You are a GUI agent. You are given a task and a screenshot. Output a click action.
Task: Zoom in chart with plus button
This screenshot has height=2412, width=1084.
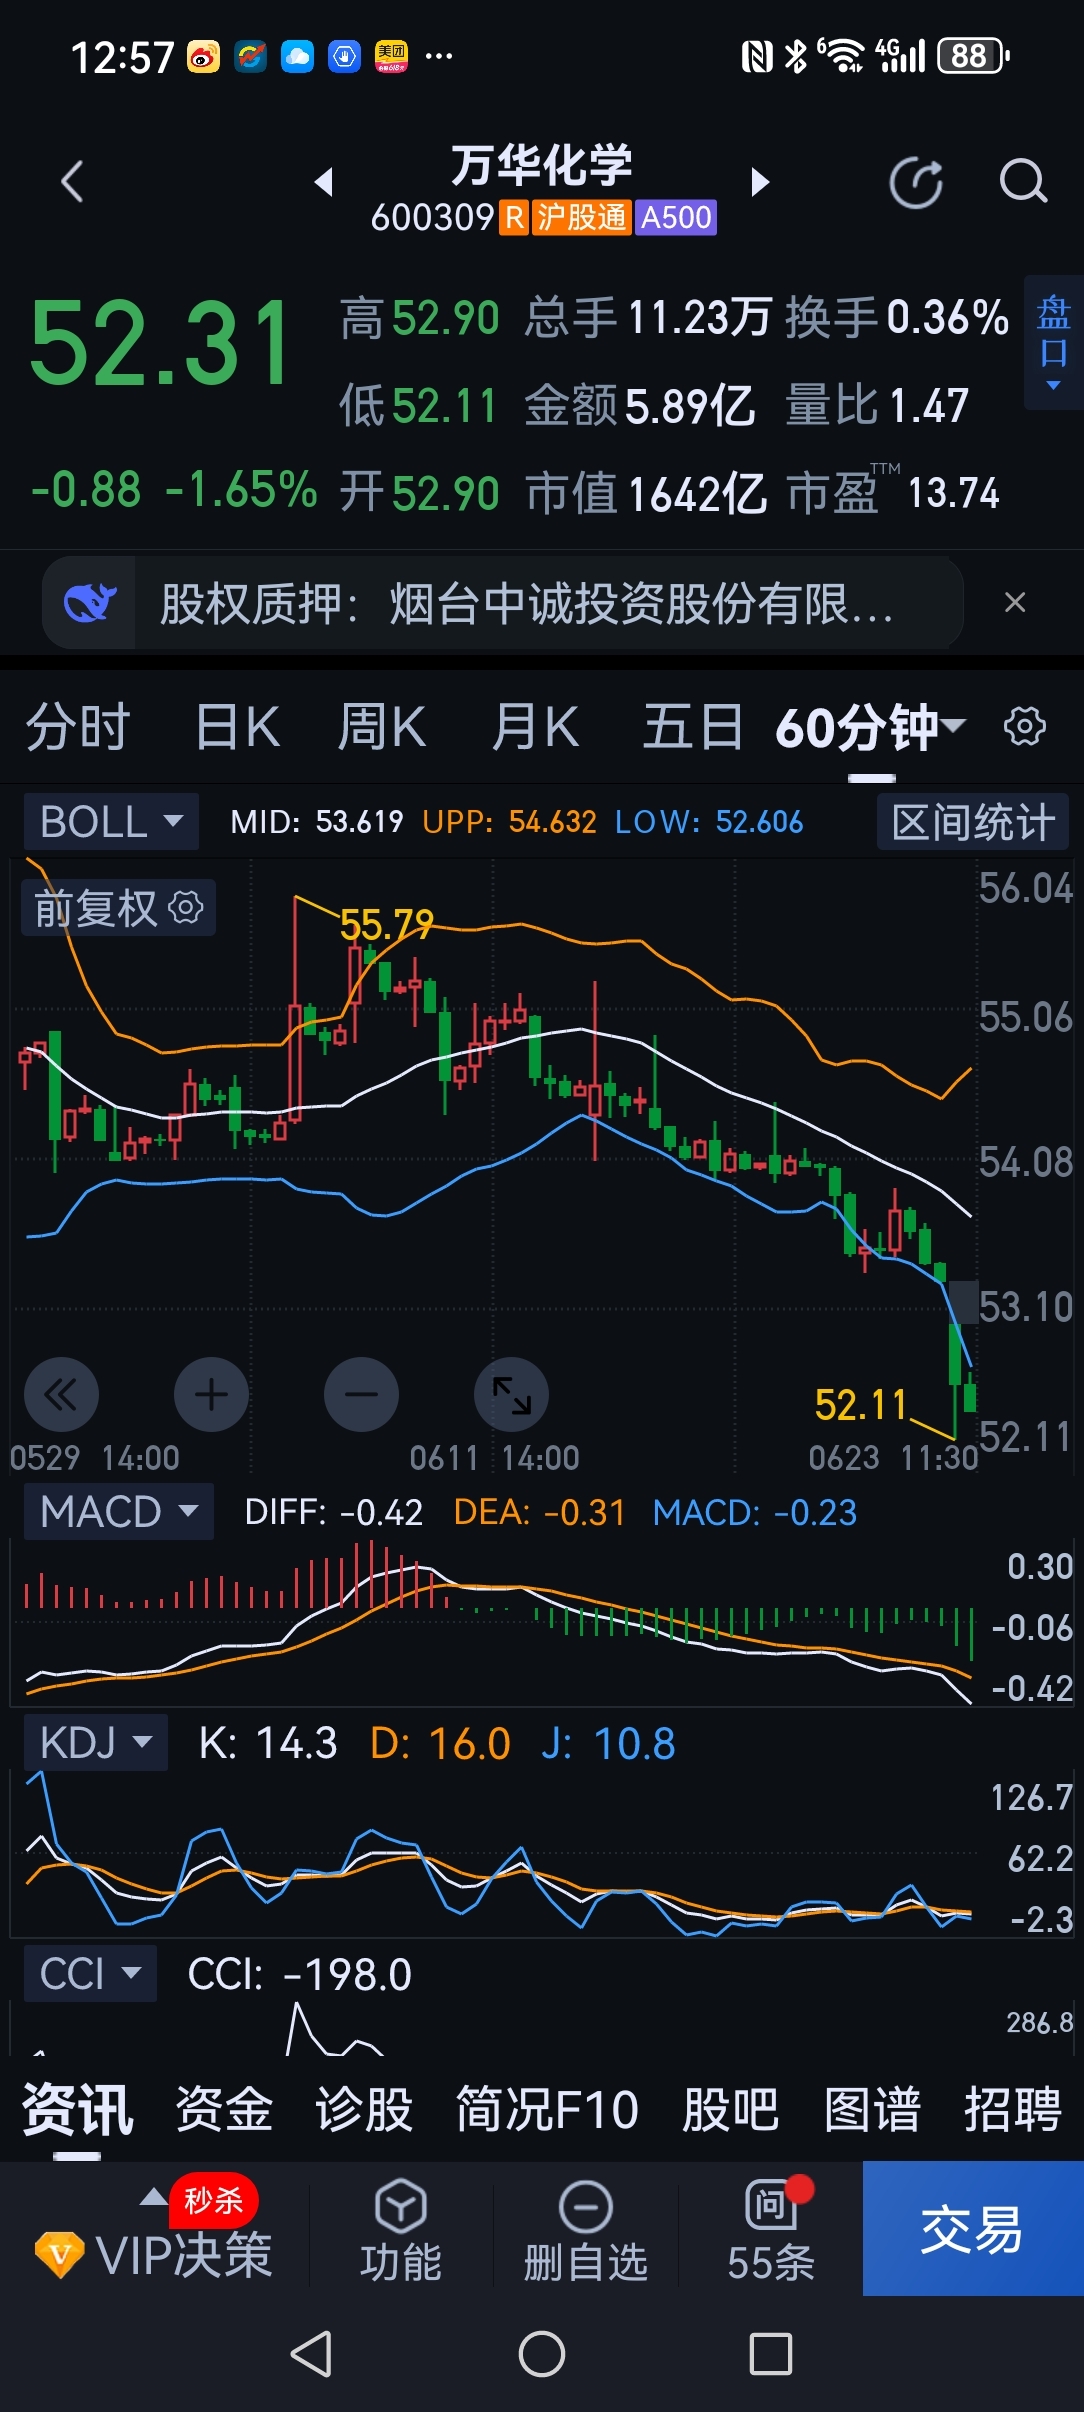(x=211, y=1394)
